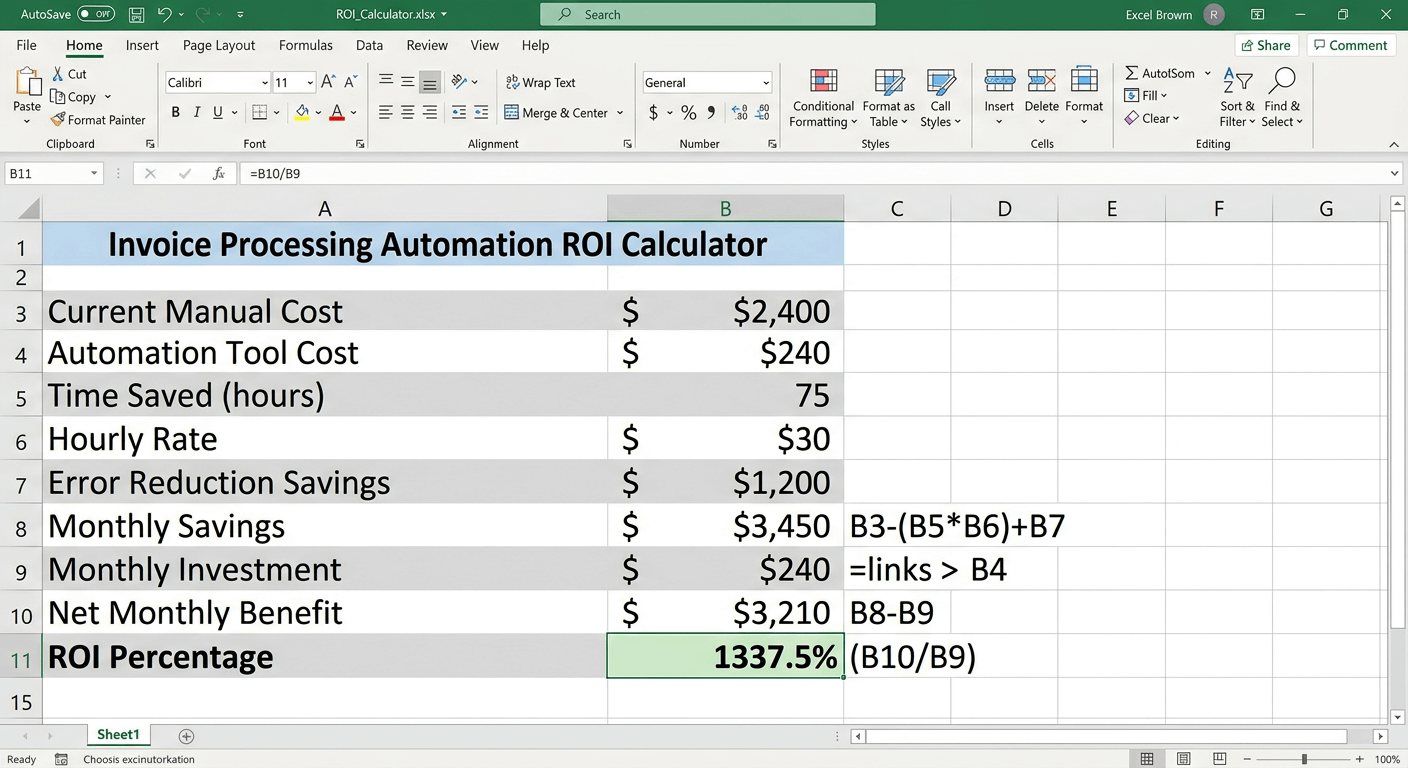The image size is (1408, 768).
Task: Collapse the ribbon with the chevron
Action: coord(1394,145)
